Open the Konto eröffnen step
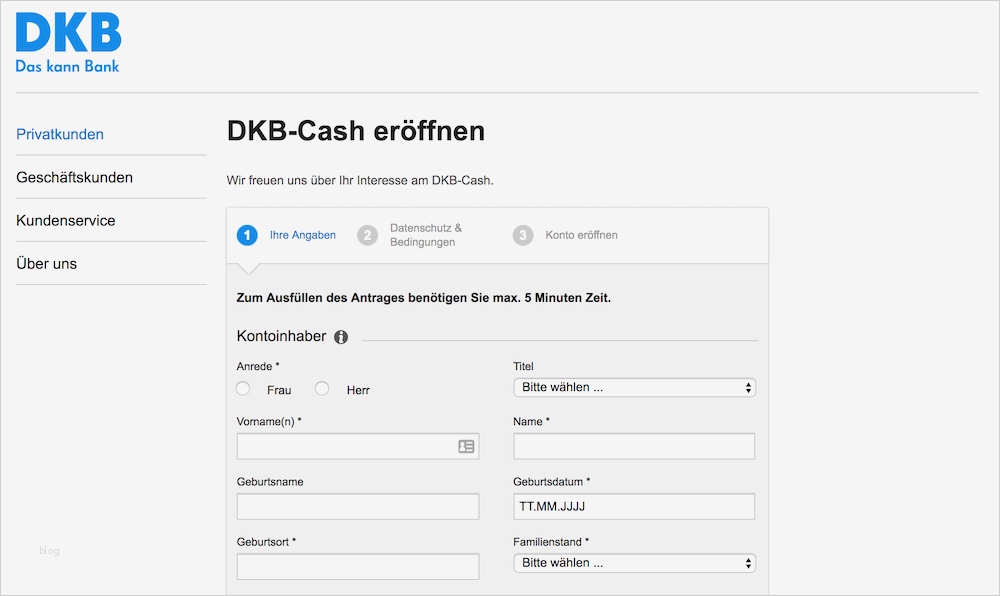This screenshot has height=596, width=1000. [x=583, y=235]
